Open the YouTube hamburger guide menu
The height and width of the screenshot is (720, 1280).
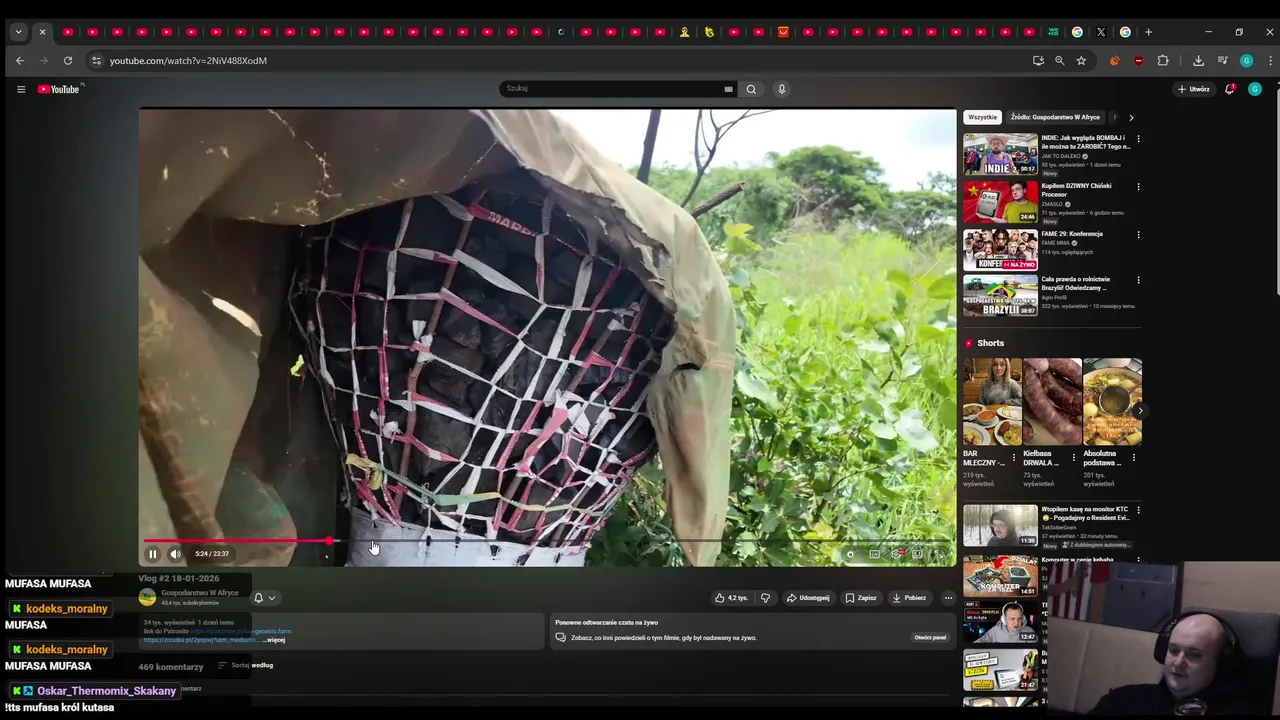pos(21,89)
